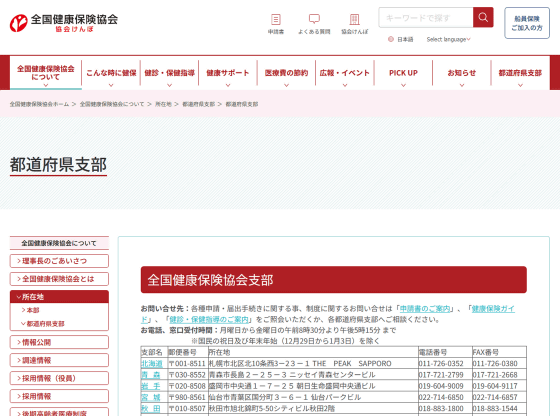Open the 青森 branch link
The height and width of the screenshot is (416, 560).
click(151, 375)
